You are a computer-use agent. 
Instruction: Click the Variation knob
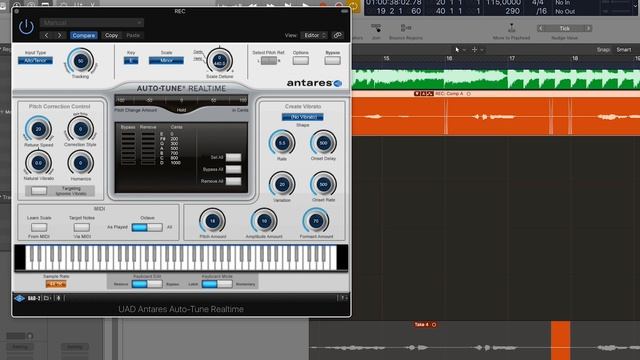tap(282, 184)
